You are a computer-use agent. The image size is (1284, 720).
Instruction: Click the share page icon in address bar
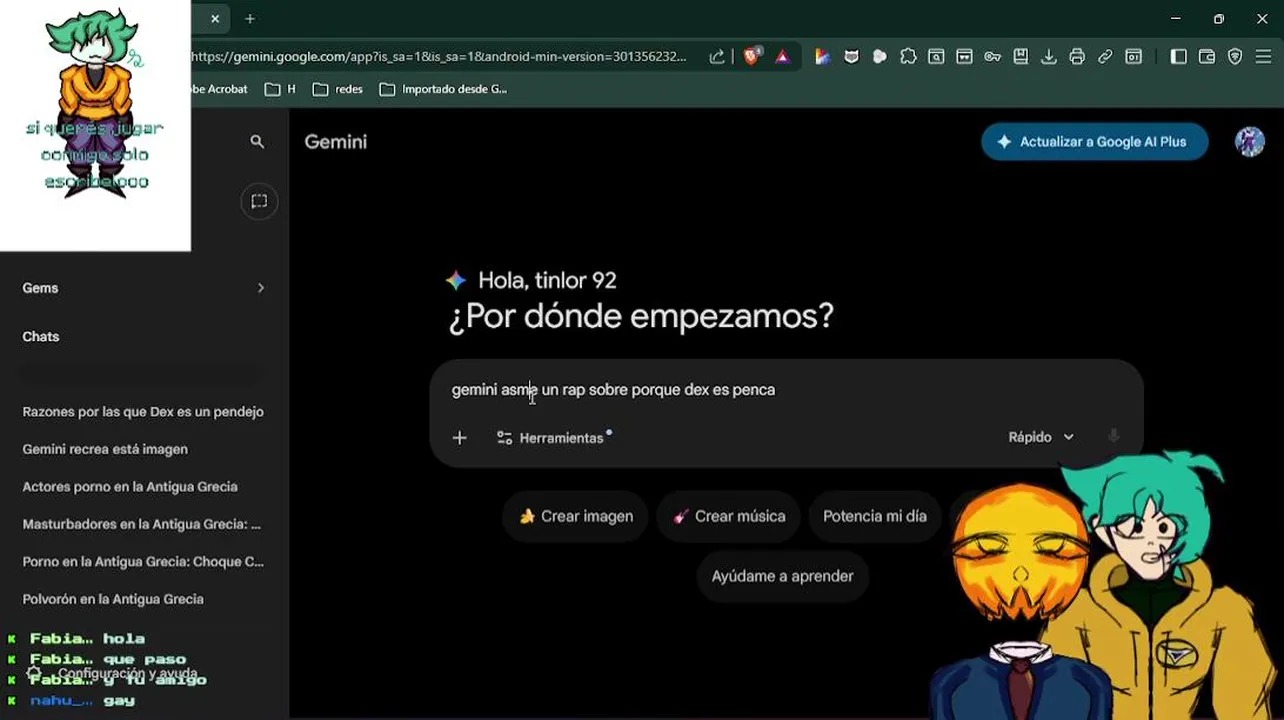pos(717,57)
